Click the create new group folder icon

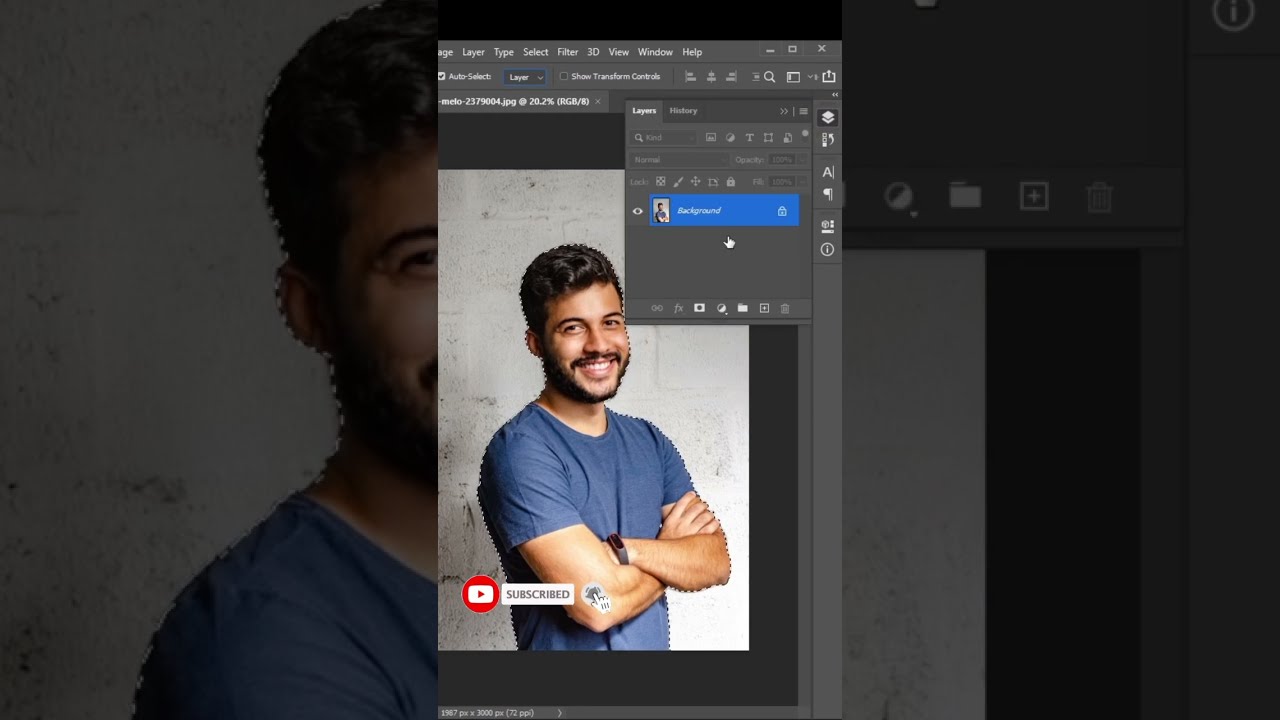pyautogui.click(x=742, y=308)
